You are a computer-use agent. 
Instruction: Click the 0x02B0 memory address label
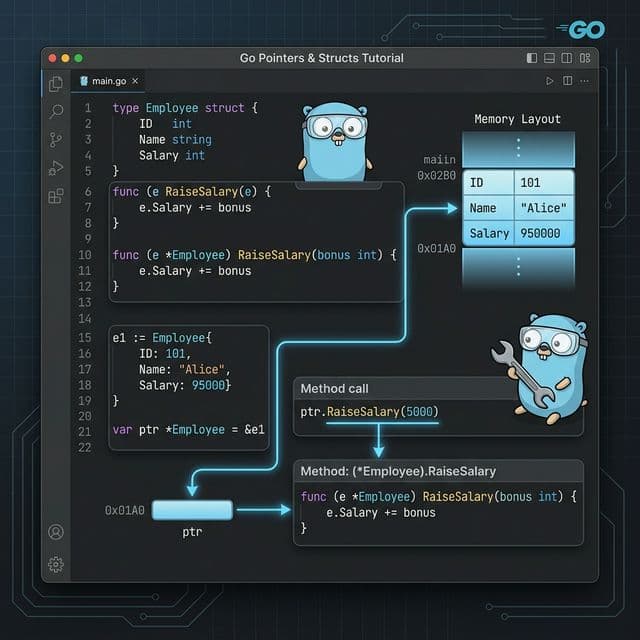coord(436,176)
